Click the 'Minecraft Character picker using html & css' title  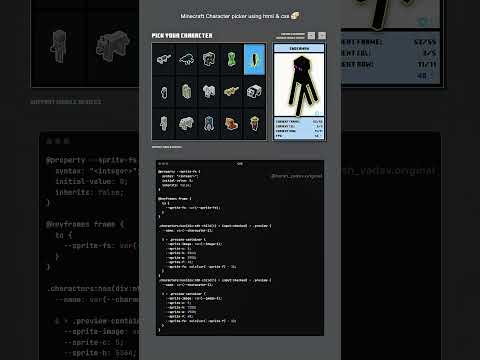coord(235,16)
